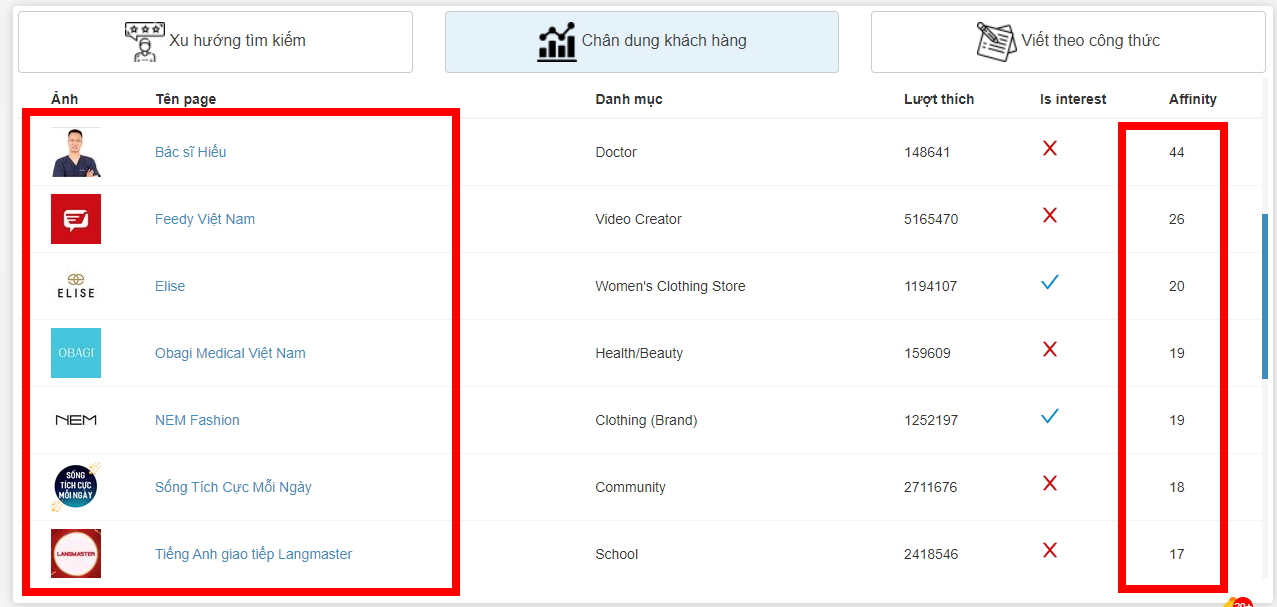
Task: Click blue checkmark interest icon for NEM Fashion
Action: 1050,416
